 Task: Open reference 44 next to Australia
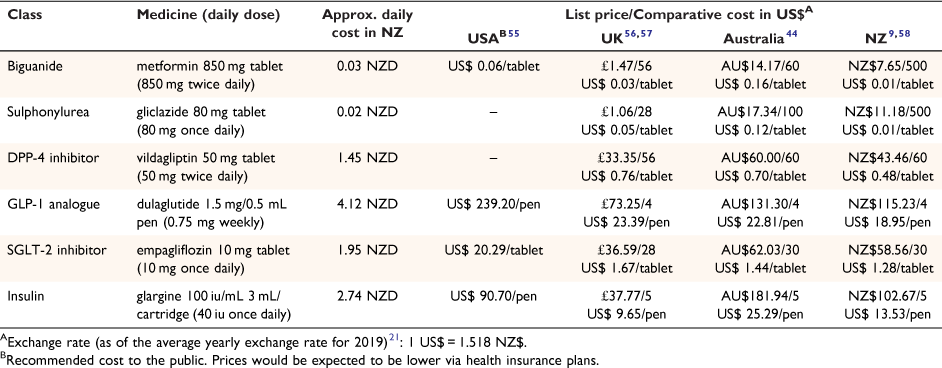tap(791, 34)
